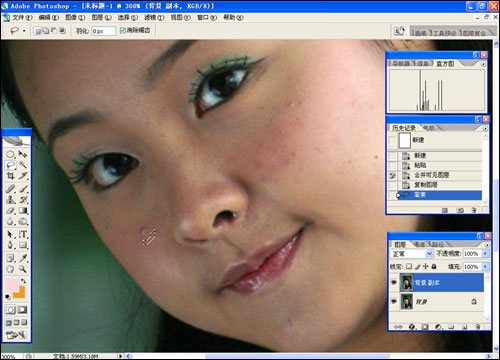Delete layer with Layers panel trash icon
The image size is (500, 360).
(477, 327)
